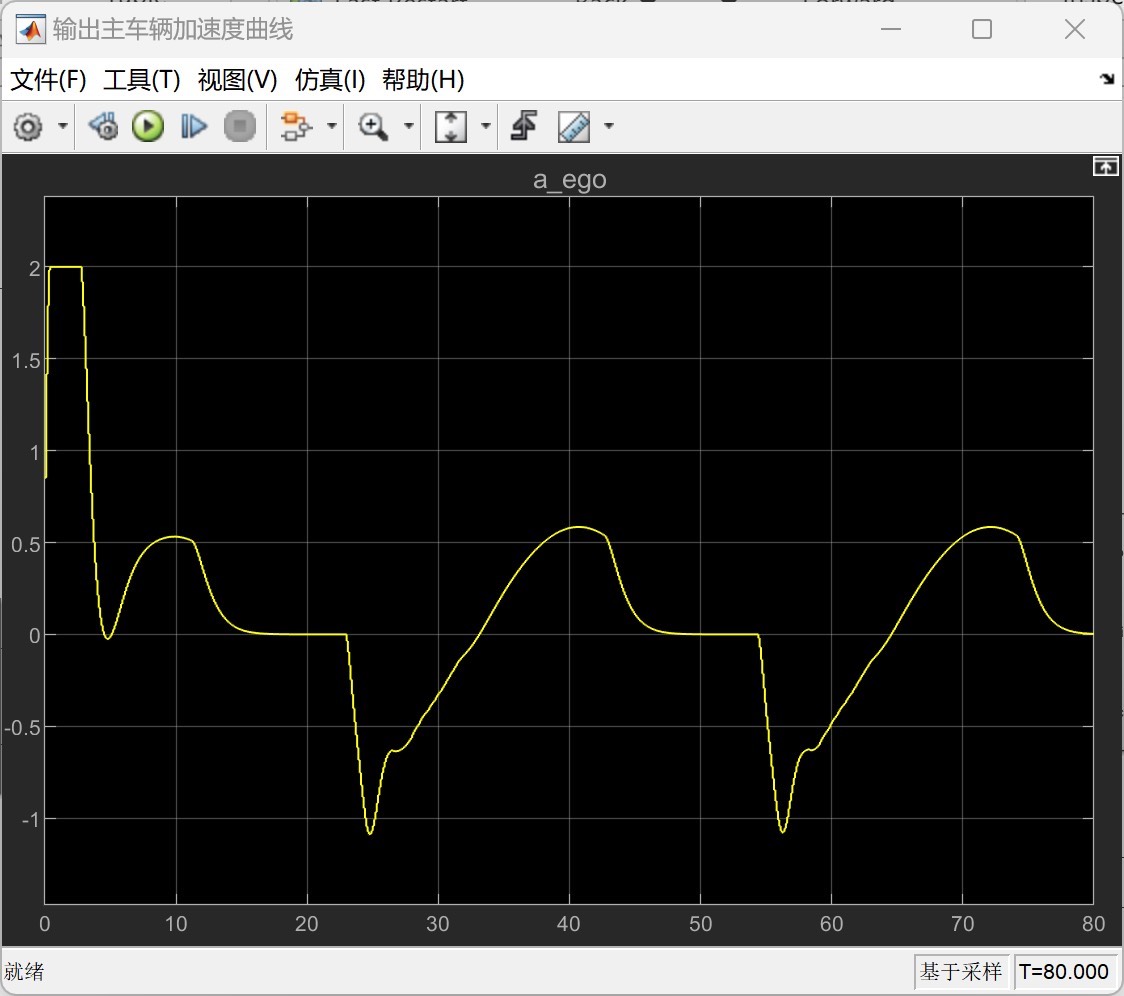This screenshot has height=996, width=1124.
Task: Open the zoom tool dropdown arrow
Action: pos(409,127)
